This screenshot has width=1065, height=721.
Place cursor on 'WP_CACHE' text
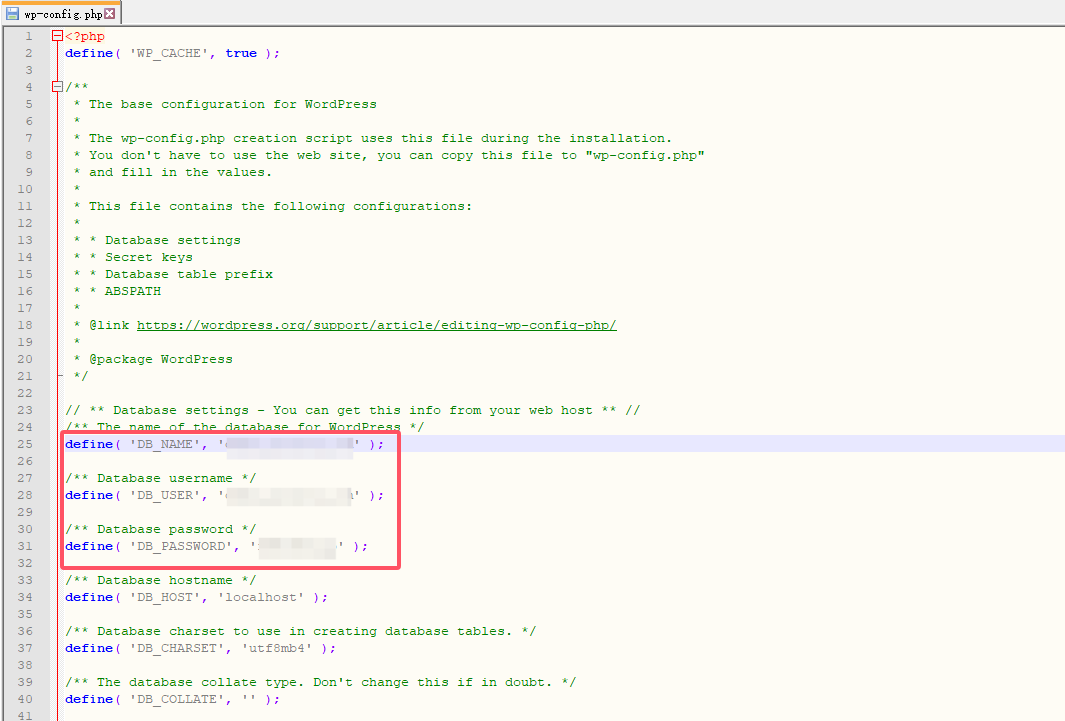[168, 54]
